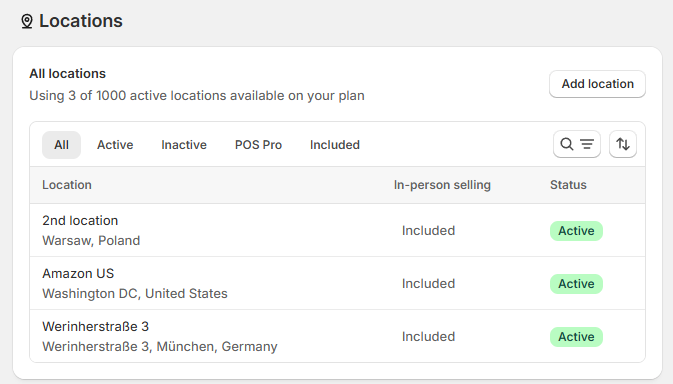Click the Locations pin icon in heading

click(x=27, y=21)
